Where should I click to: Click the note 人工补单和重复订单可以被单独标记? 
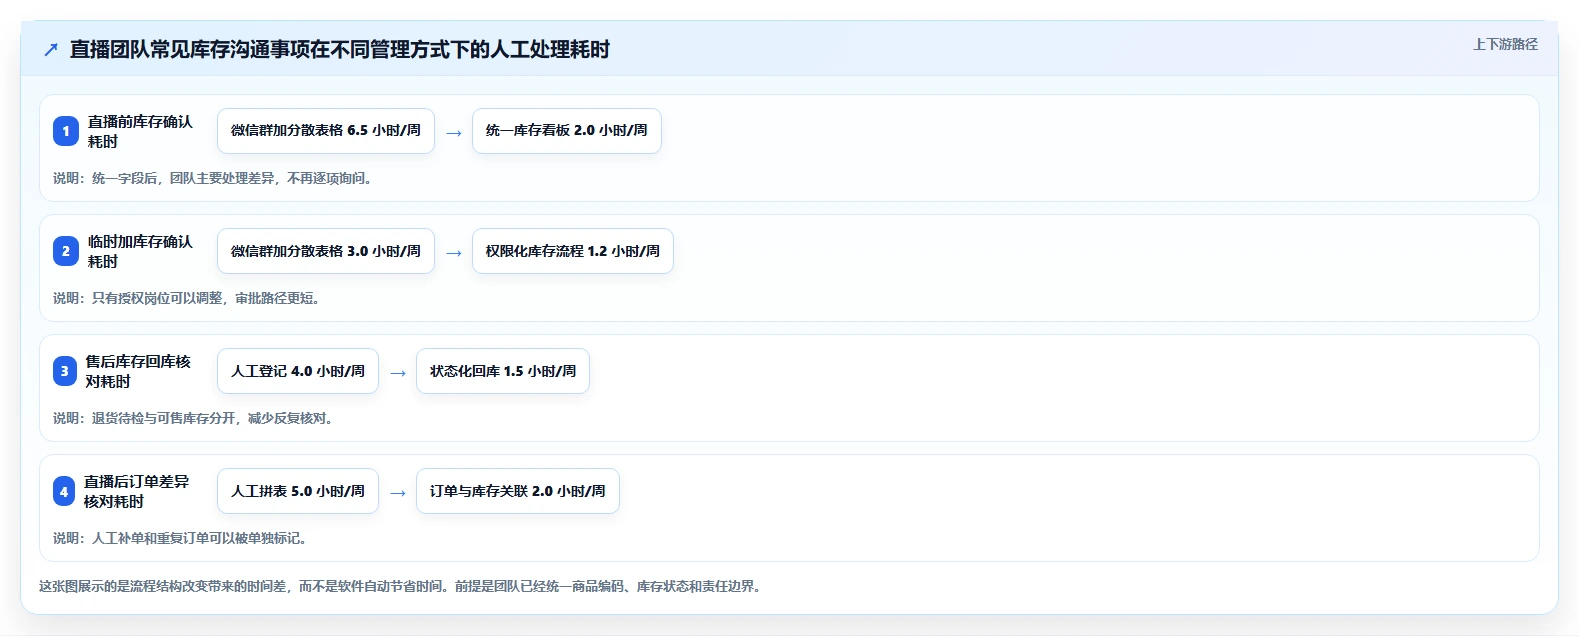point(180,538)
